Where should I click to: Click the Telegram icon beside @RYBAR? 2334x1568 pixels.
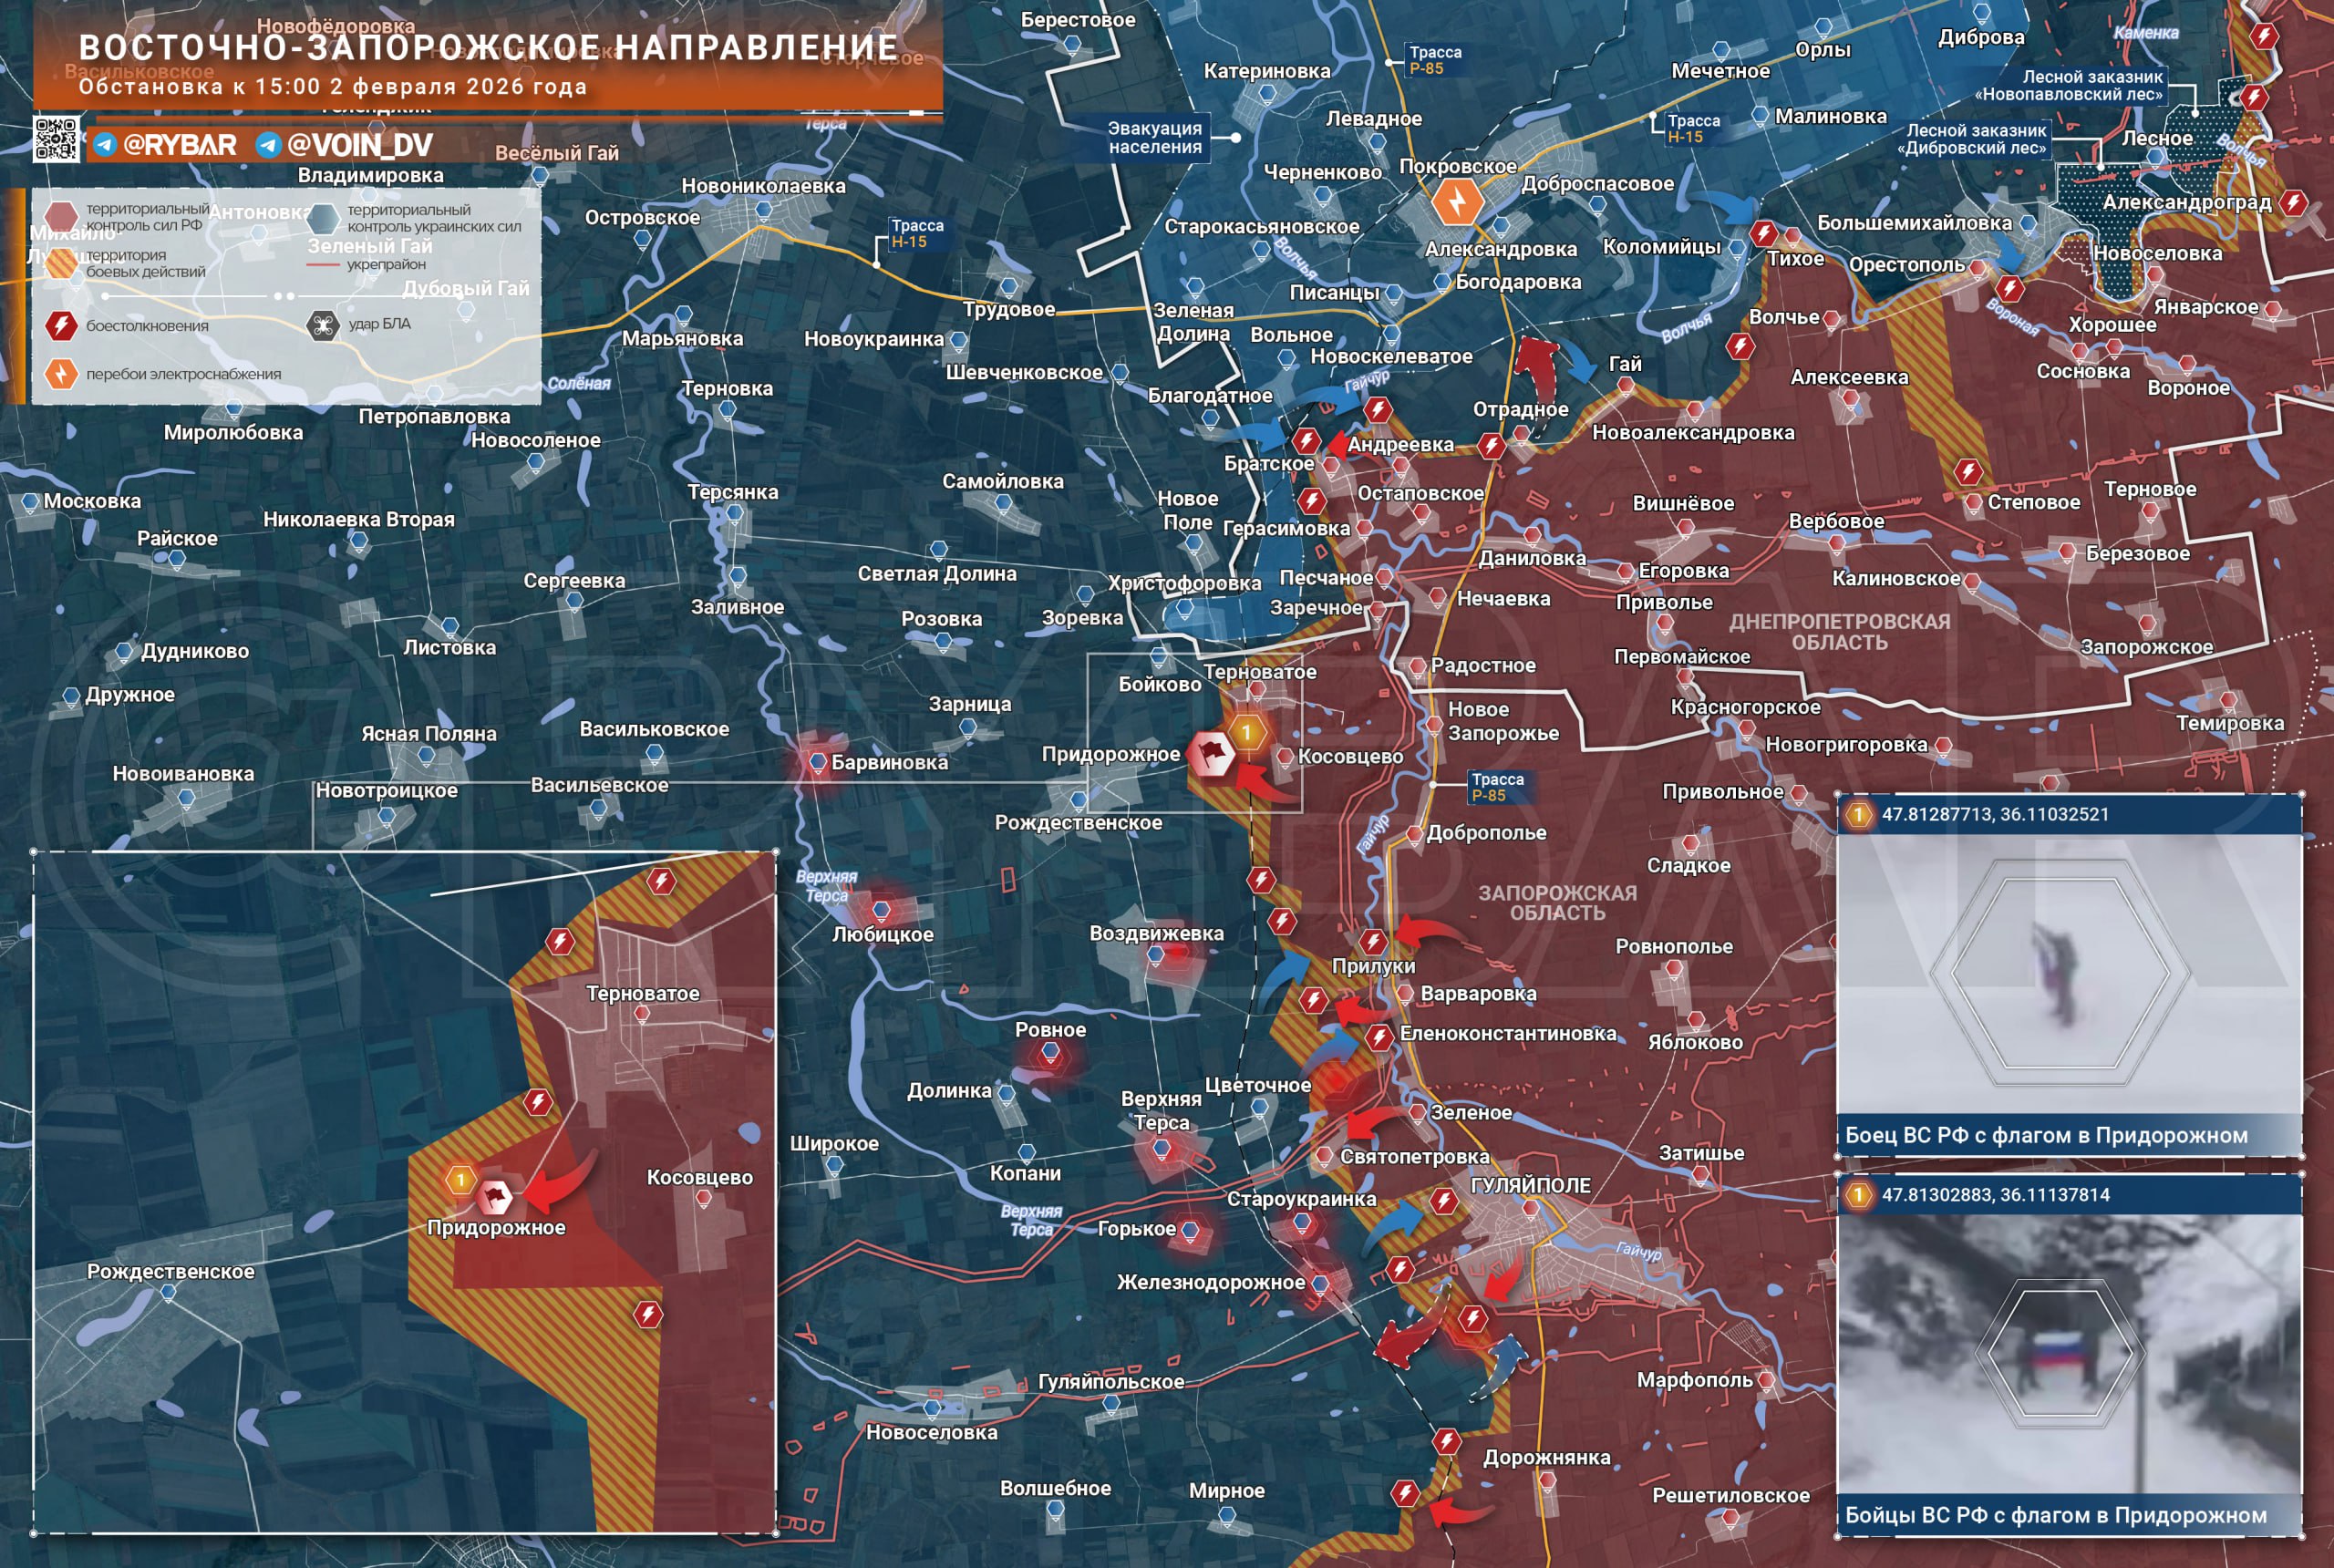pos(105,145)
